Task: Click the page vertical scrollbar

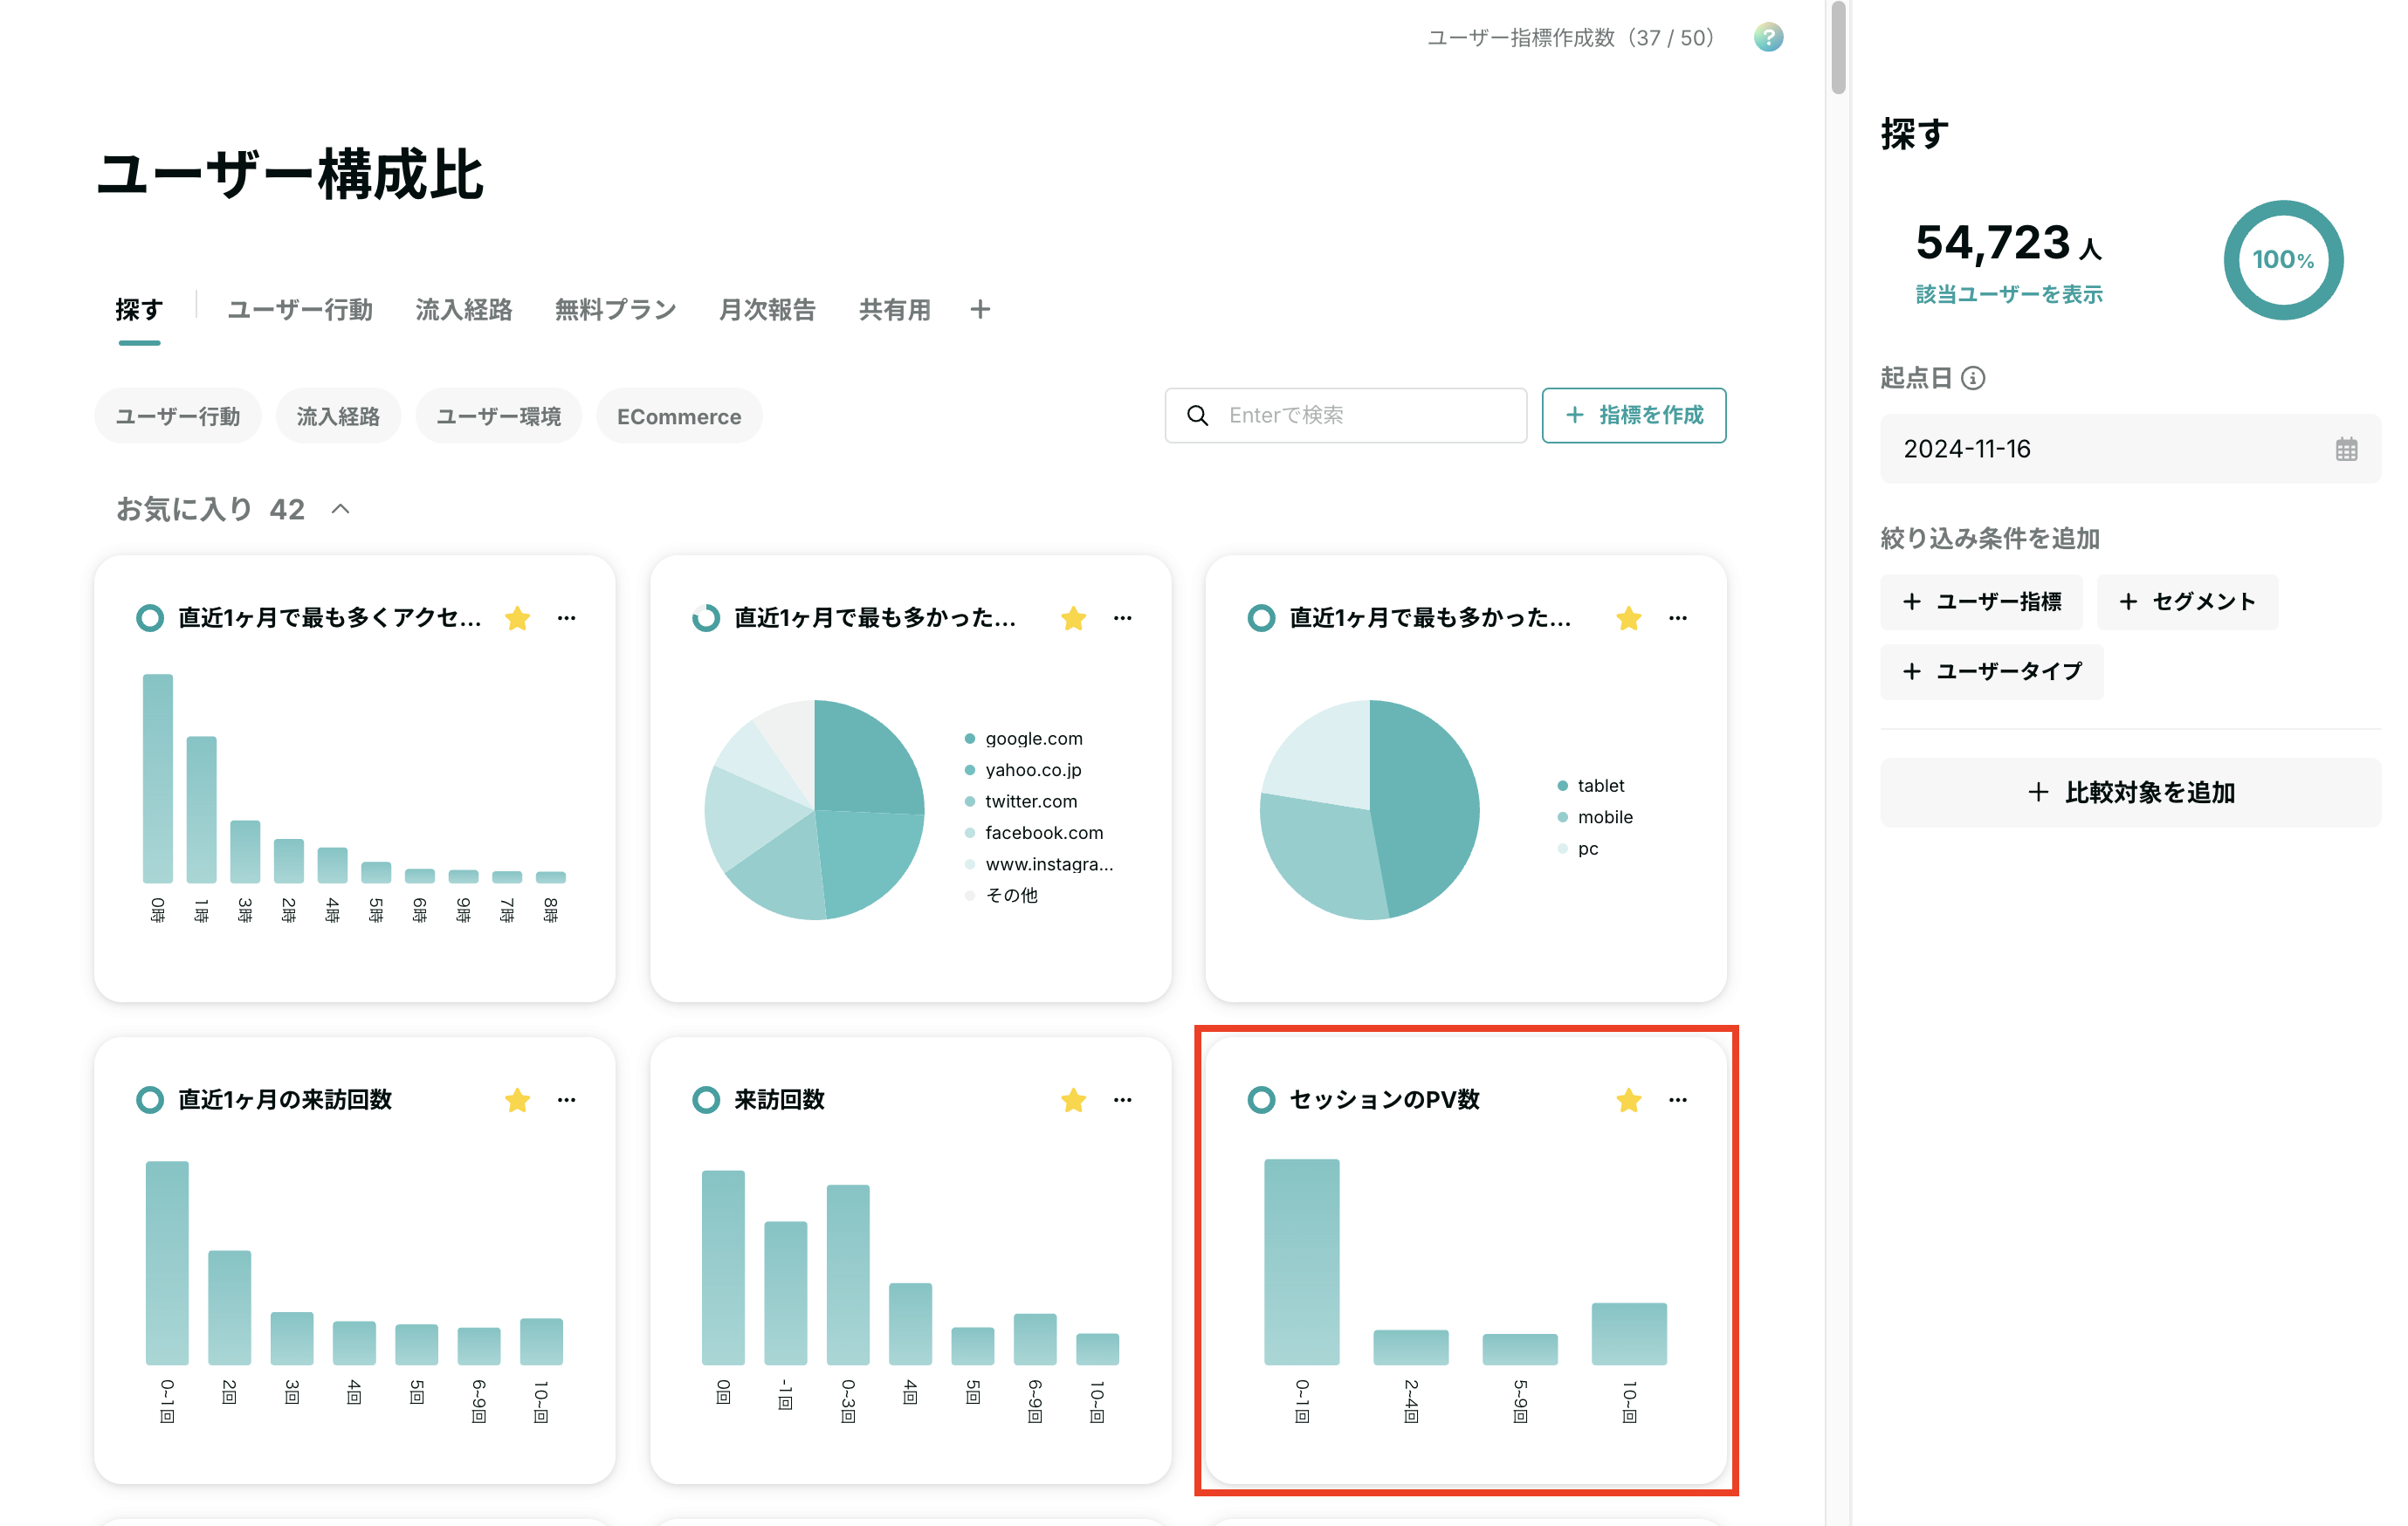Action: [x=1838, y=48]
